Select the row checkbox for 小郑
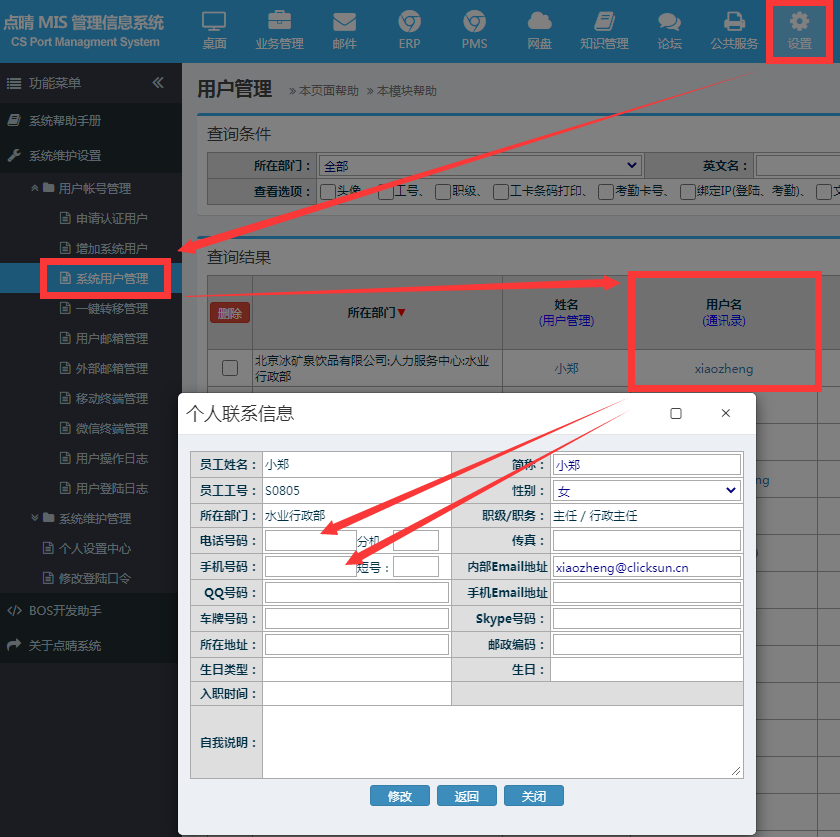This screenshot has width=840, height=837. [230, 368]
